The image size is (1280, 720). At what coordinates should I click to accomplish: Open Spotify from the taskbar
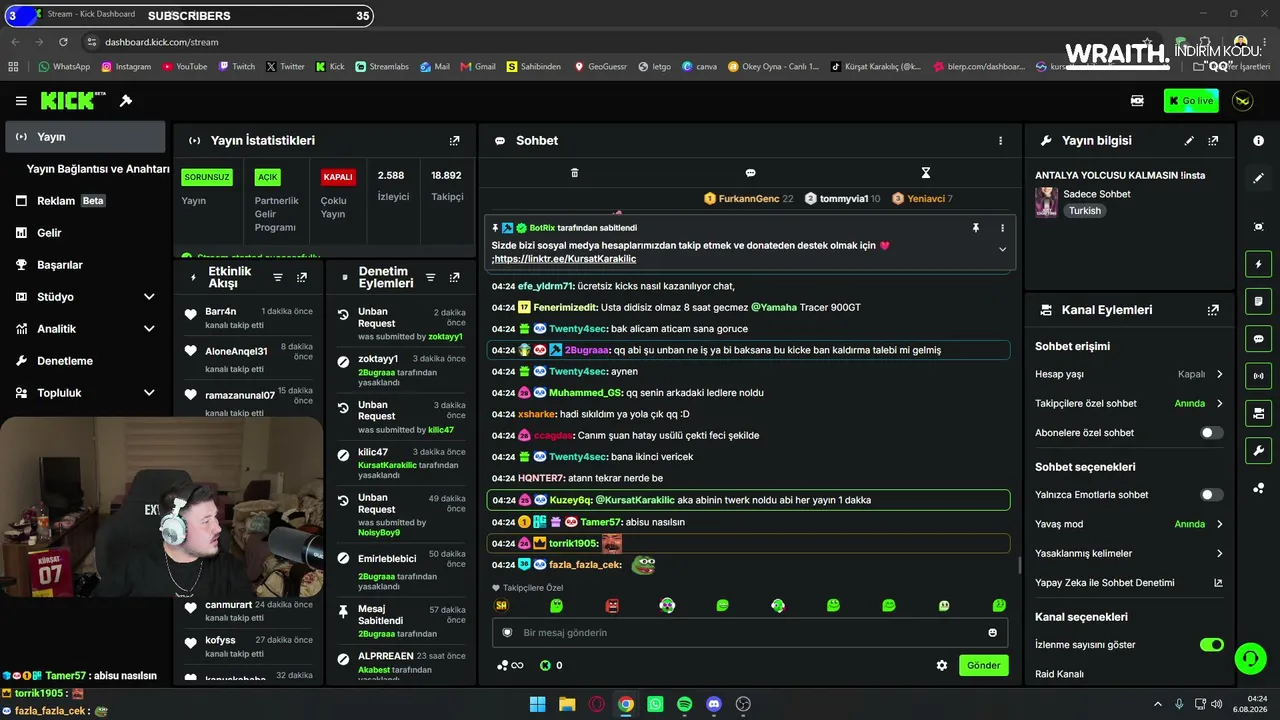(684, 704)
